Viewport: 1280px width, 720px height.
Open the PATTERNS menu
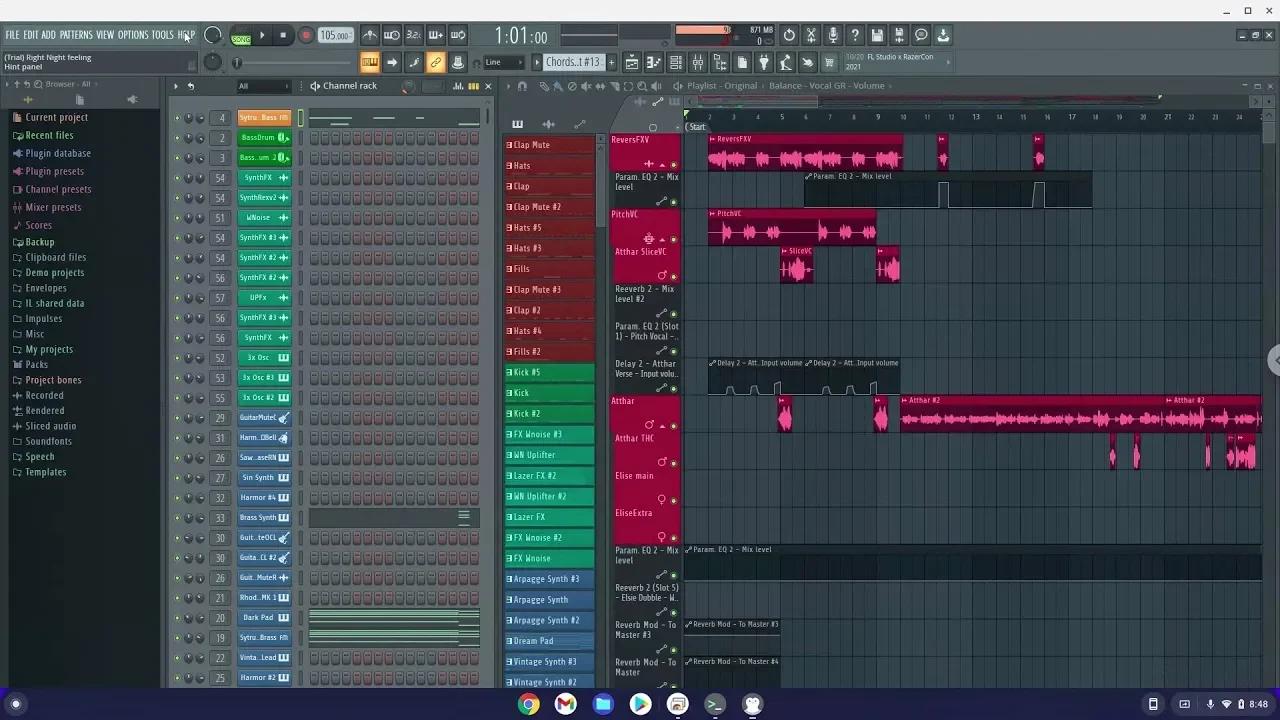[x=76, y=35]
